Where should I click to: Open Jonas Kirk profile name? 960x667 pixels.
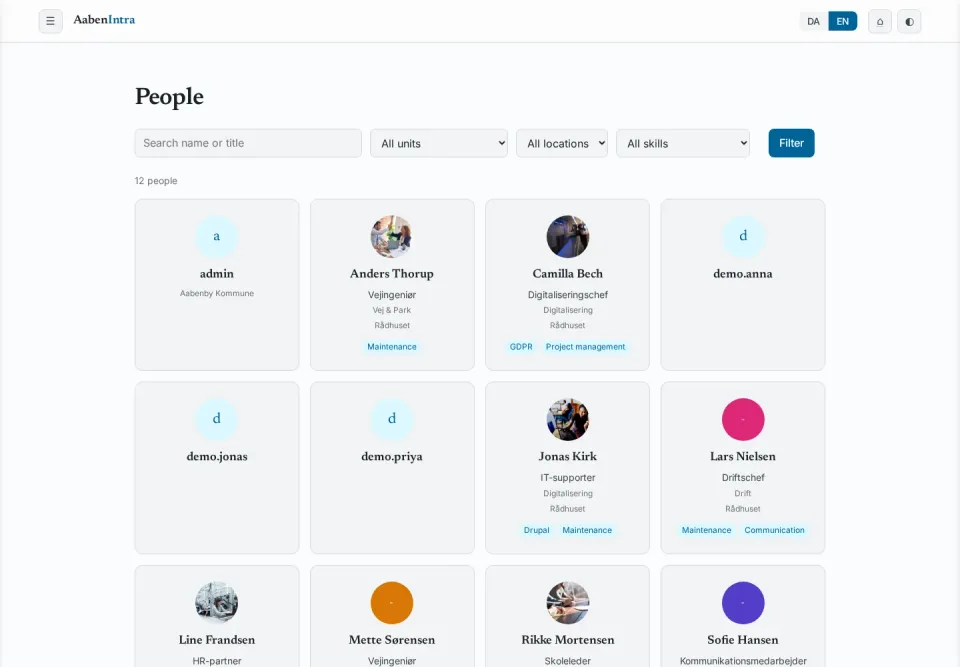click(568, 456)
